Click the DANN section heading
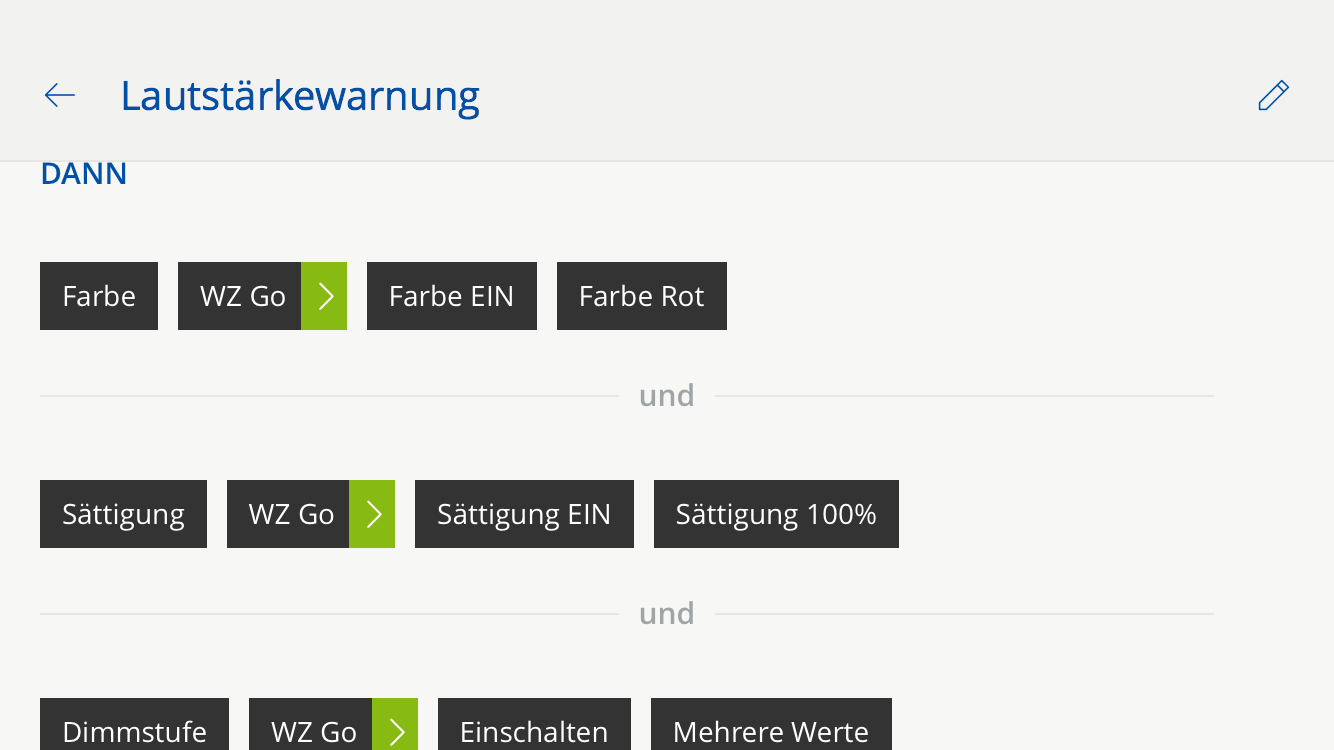This screenshot has width=1334, height=750. (84, 174)
